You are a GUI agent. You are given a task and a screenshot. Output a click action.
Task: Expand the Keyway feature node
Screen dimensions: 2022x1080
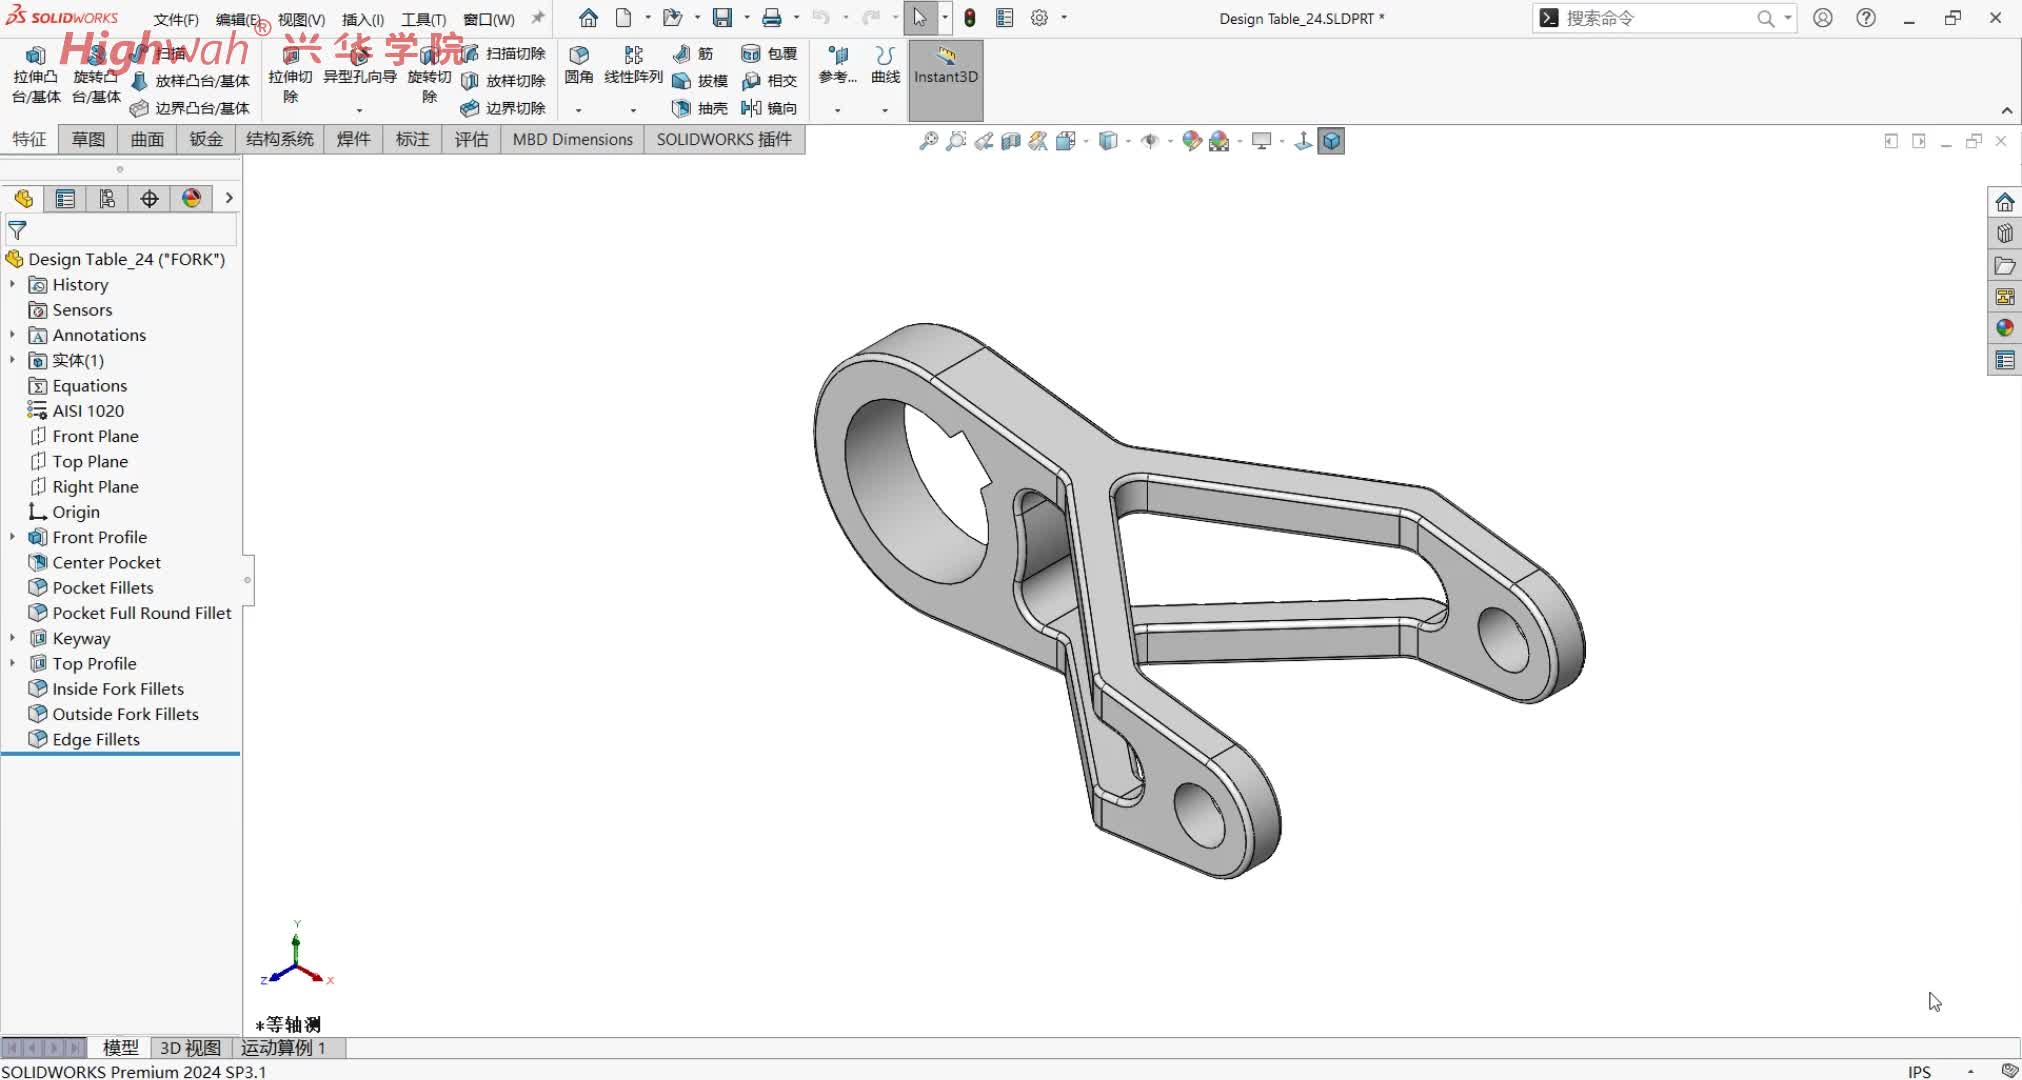pos(12,638)
